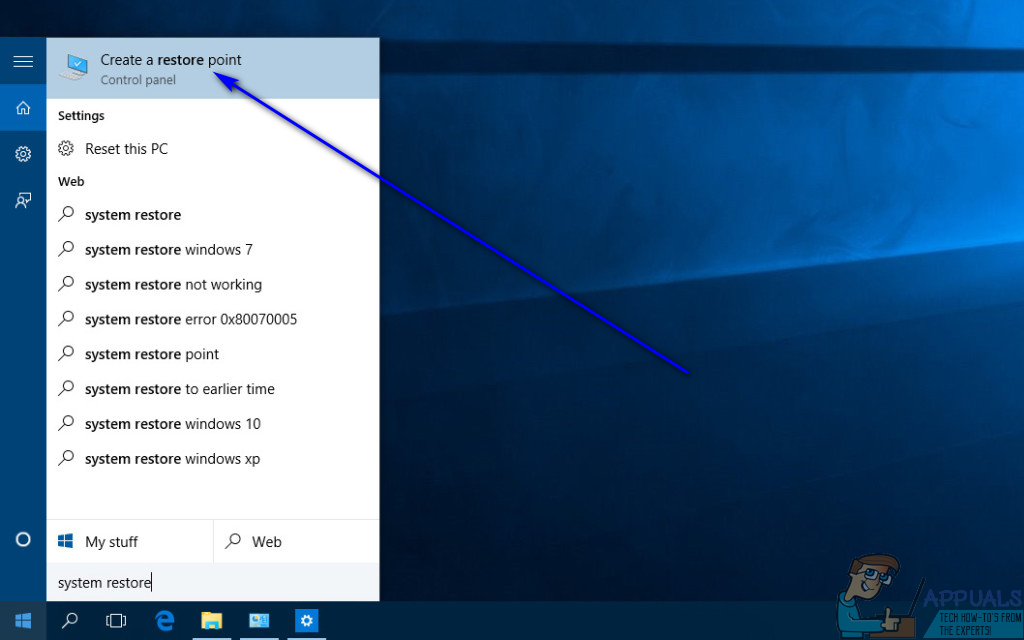Click the gear icon beside Reset this PC
Screen dimensions: 1024x640
pos(66,148)
